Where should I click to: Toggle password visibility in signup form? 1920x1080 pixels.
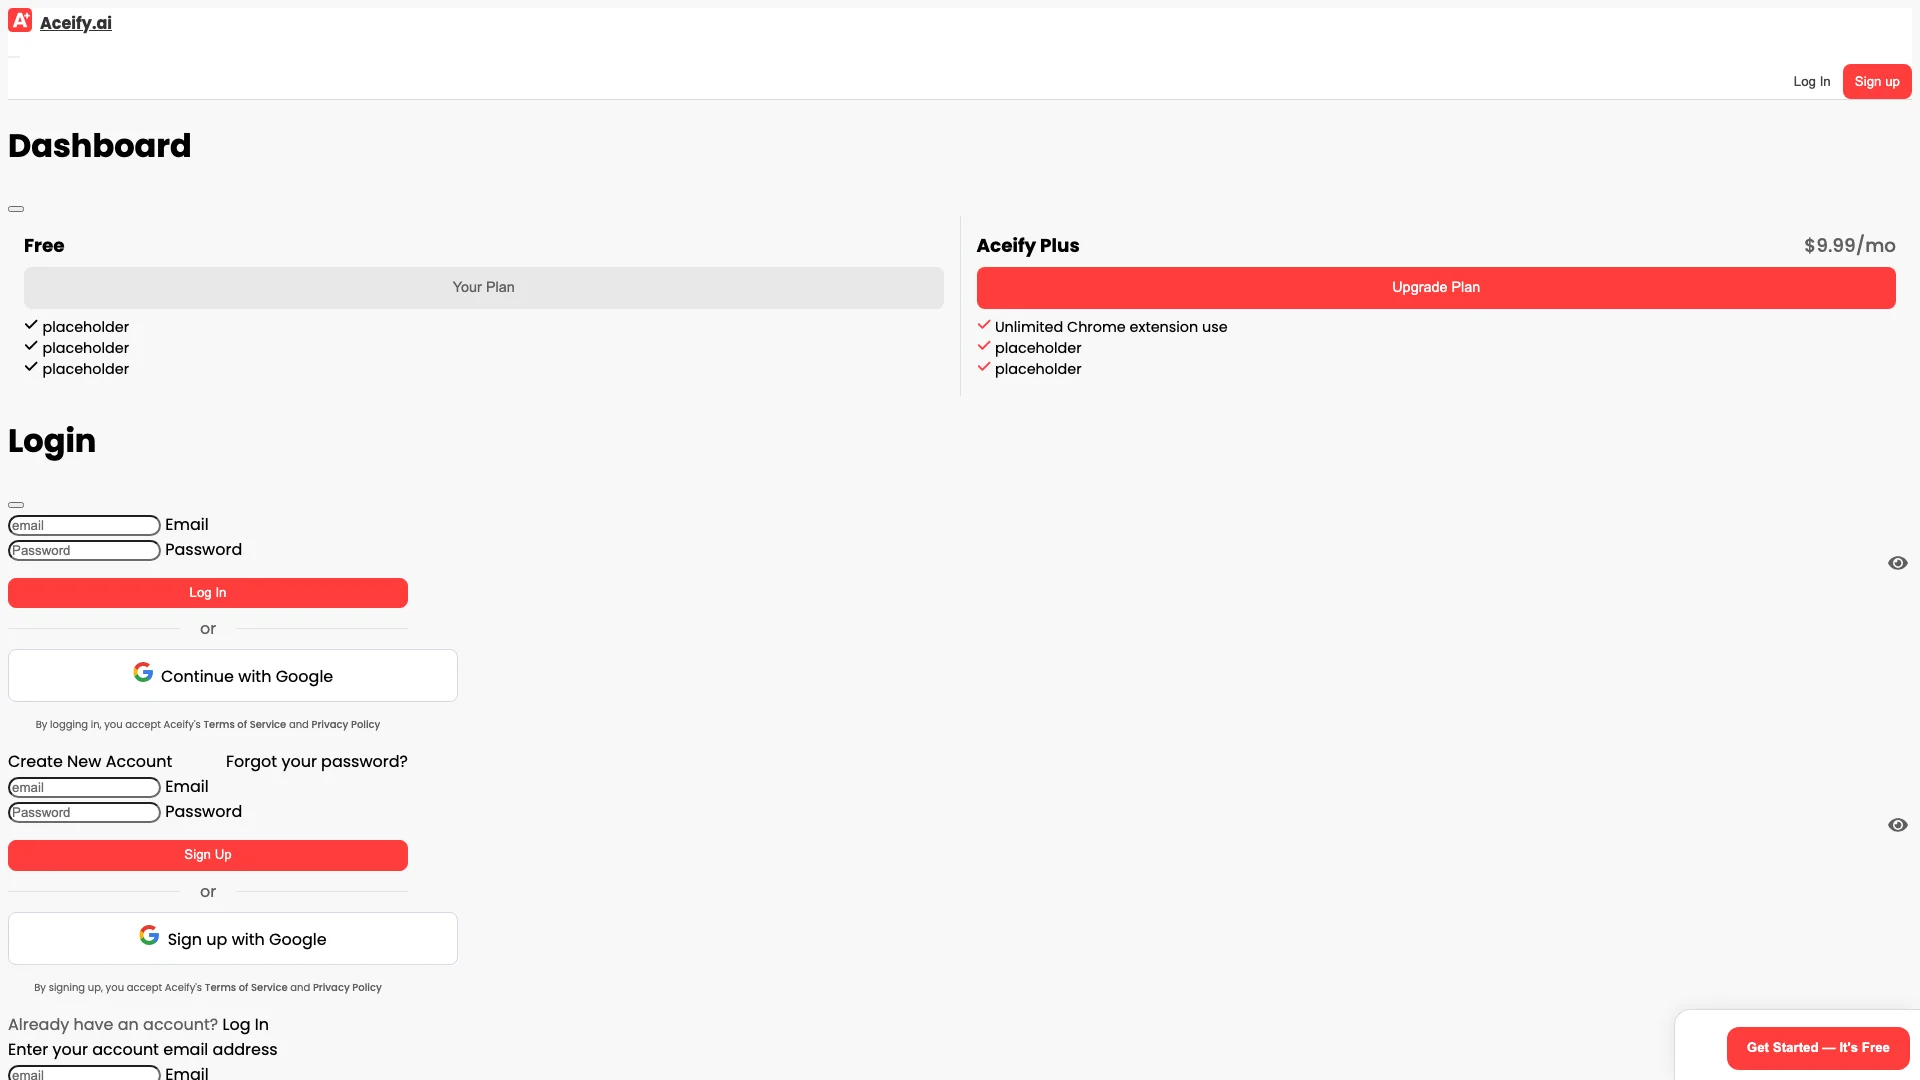[1896, 824]
